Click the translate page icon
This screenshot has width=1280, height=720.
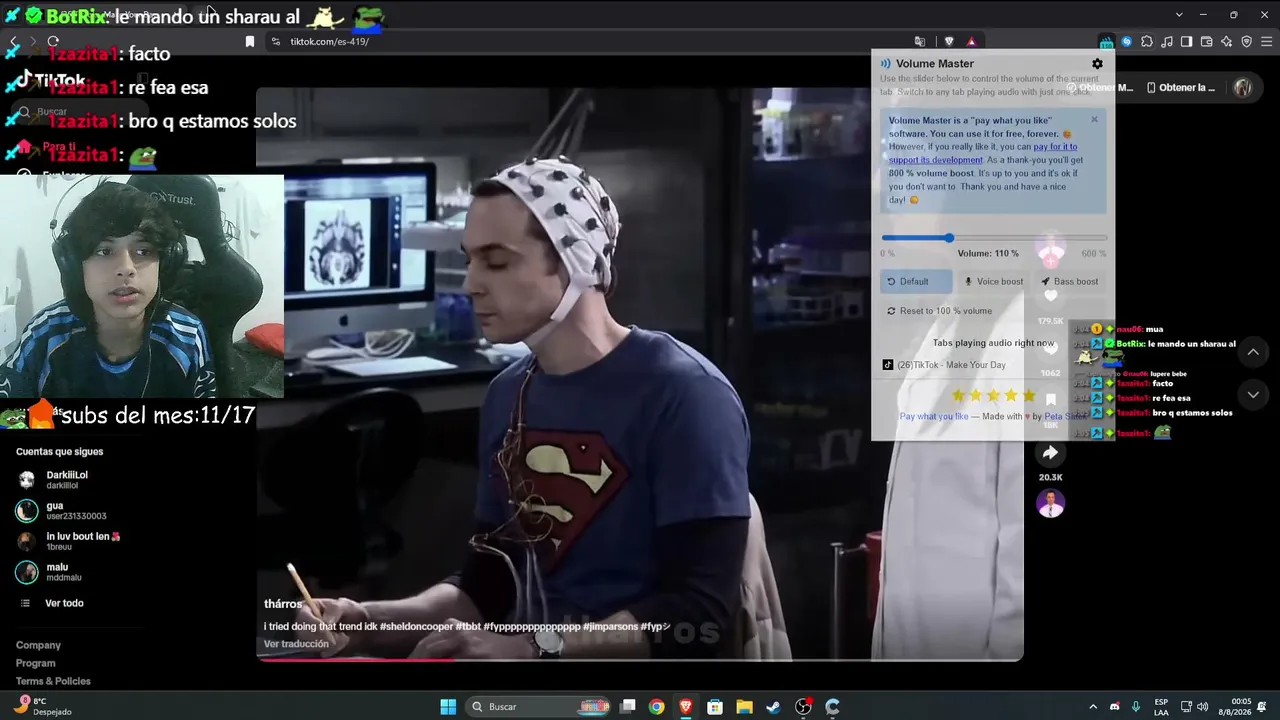(x=920, y=42)
